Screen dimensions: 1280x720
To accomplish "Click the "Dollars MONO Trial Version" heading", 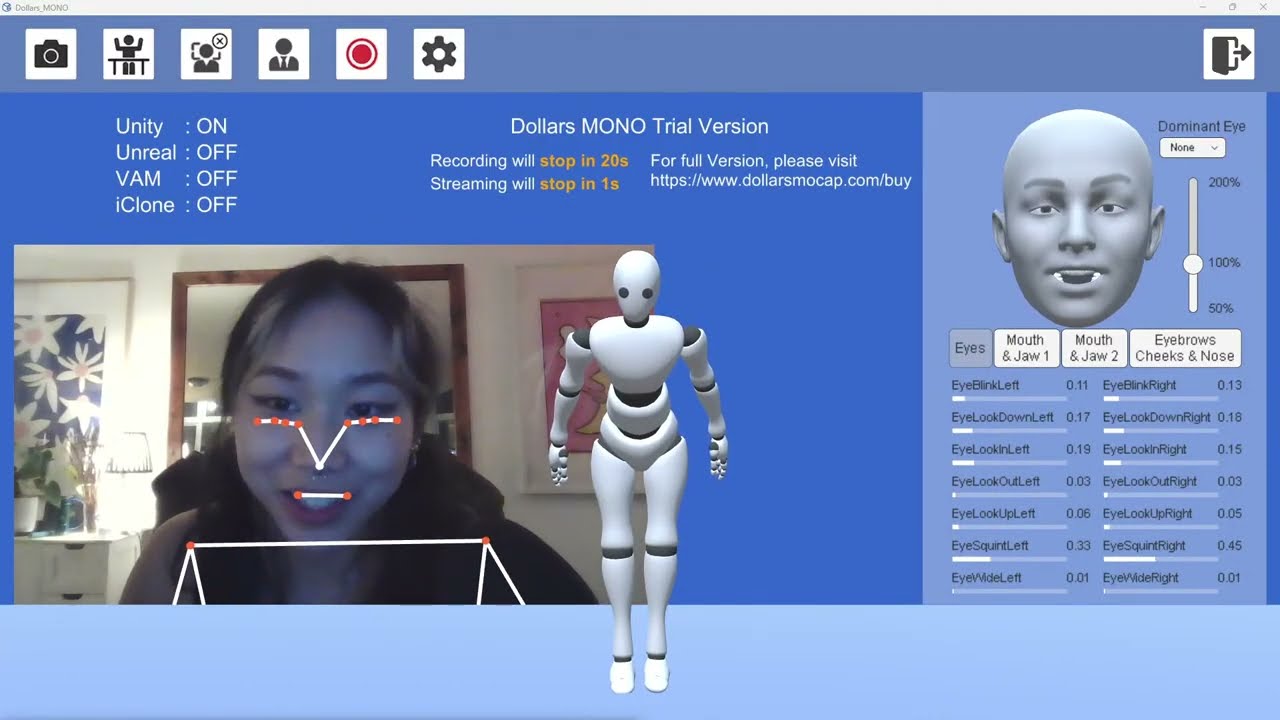I will click(640, 126).
